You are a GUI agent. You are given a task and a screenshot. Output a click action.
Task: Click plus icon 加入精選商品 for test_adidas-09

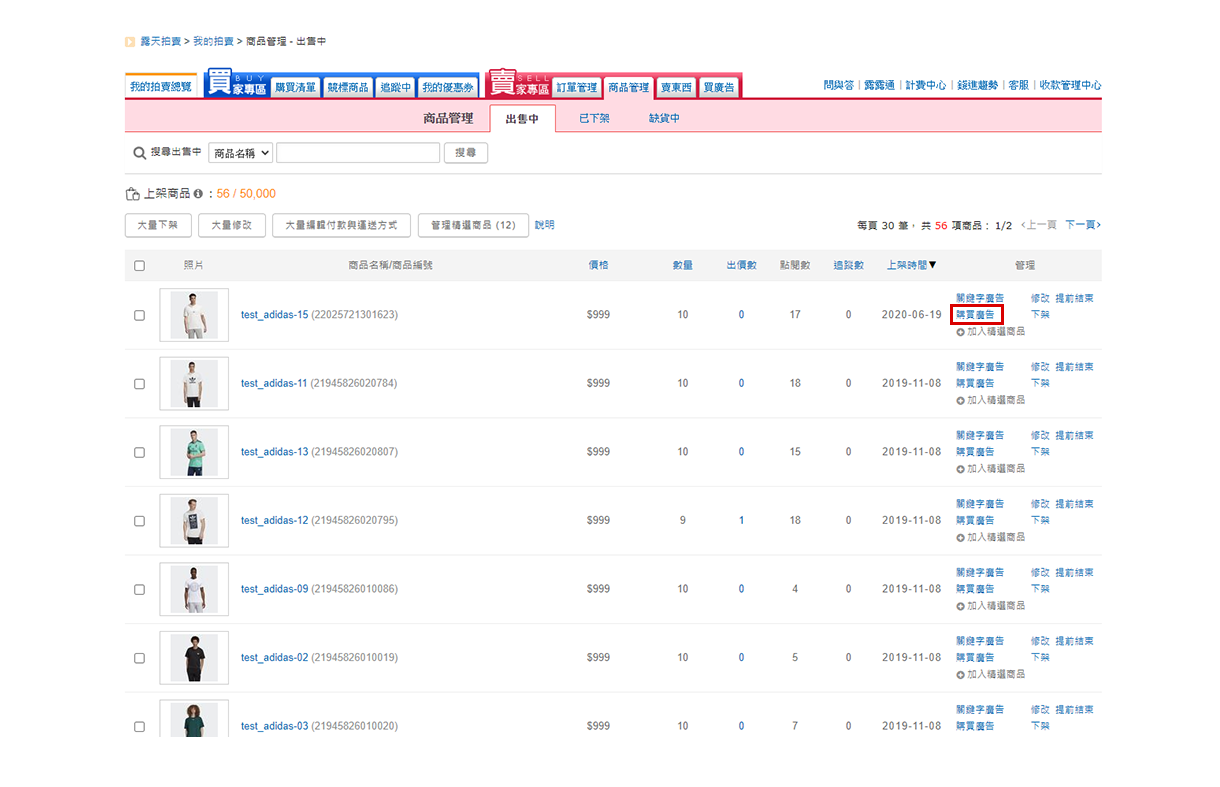point(961,606)
